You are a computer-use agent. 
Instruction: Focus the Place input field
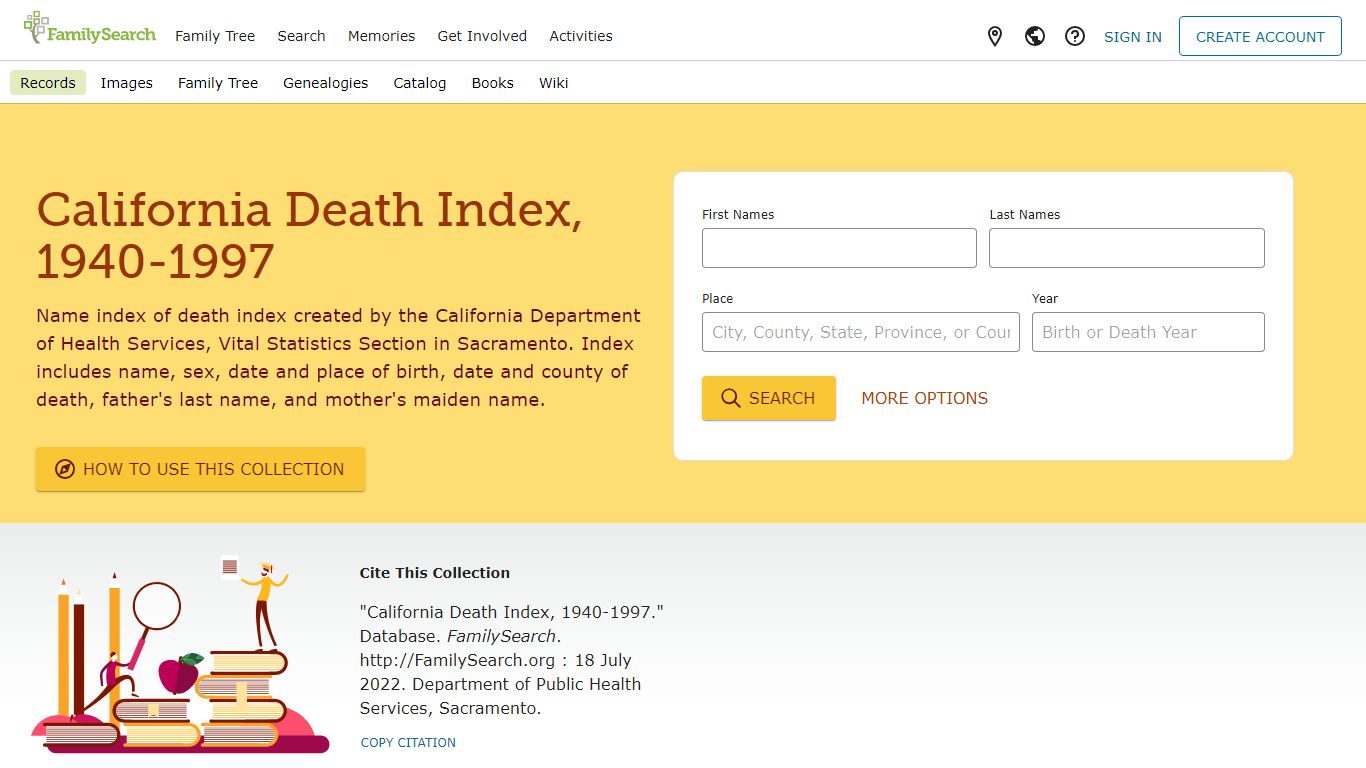click(x=861, y=332)
